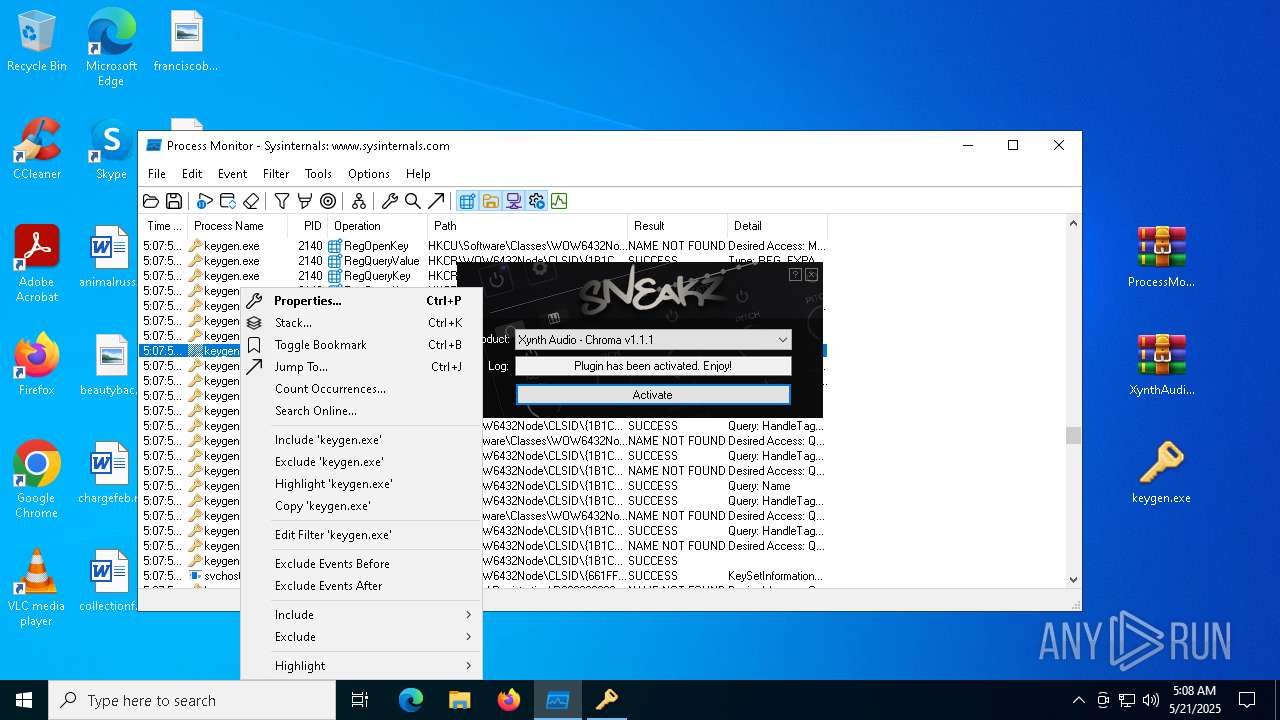The width and height of the screenshot is (1280, 720).
Task: Click the Log field in keygen
Action: click(653, 366)
